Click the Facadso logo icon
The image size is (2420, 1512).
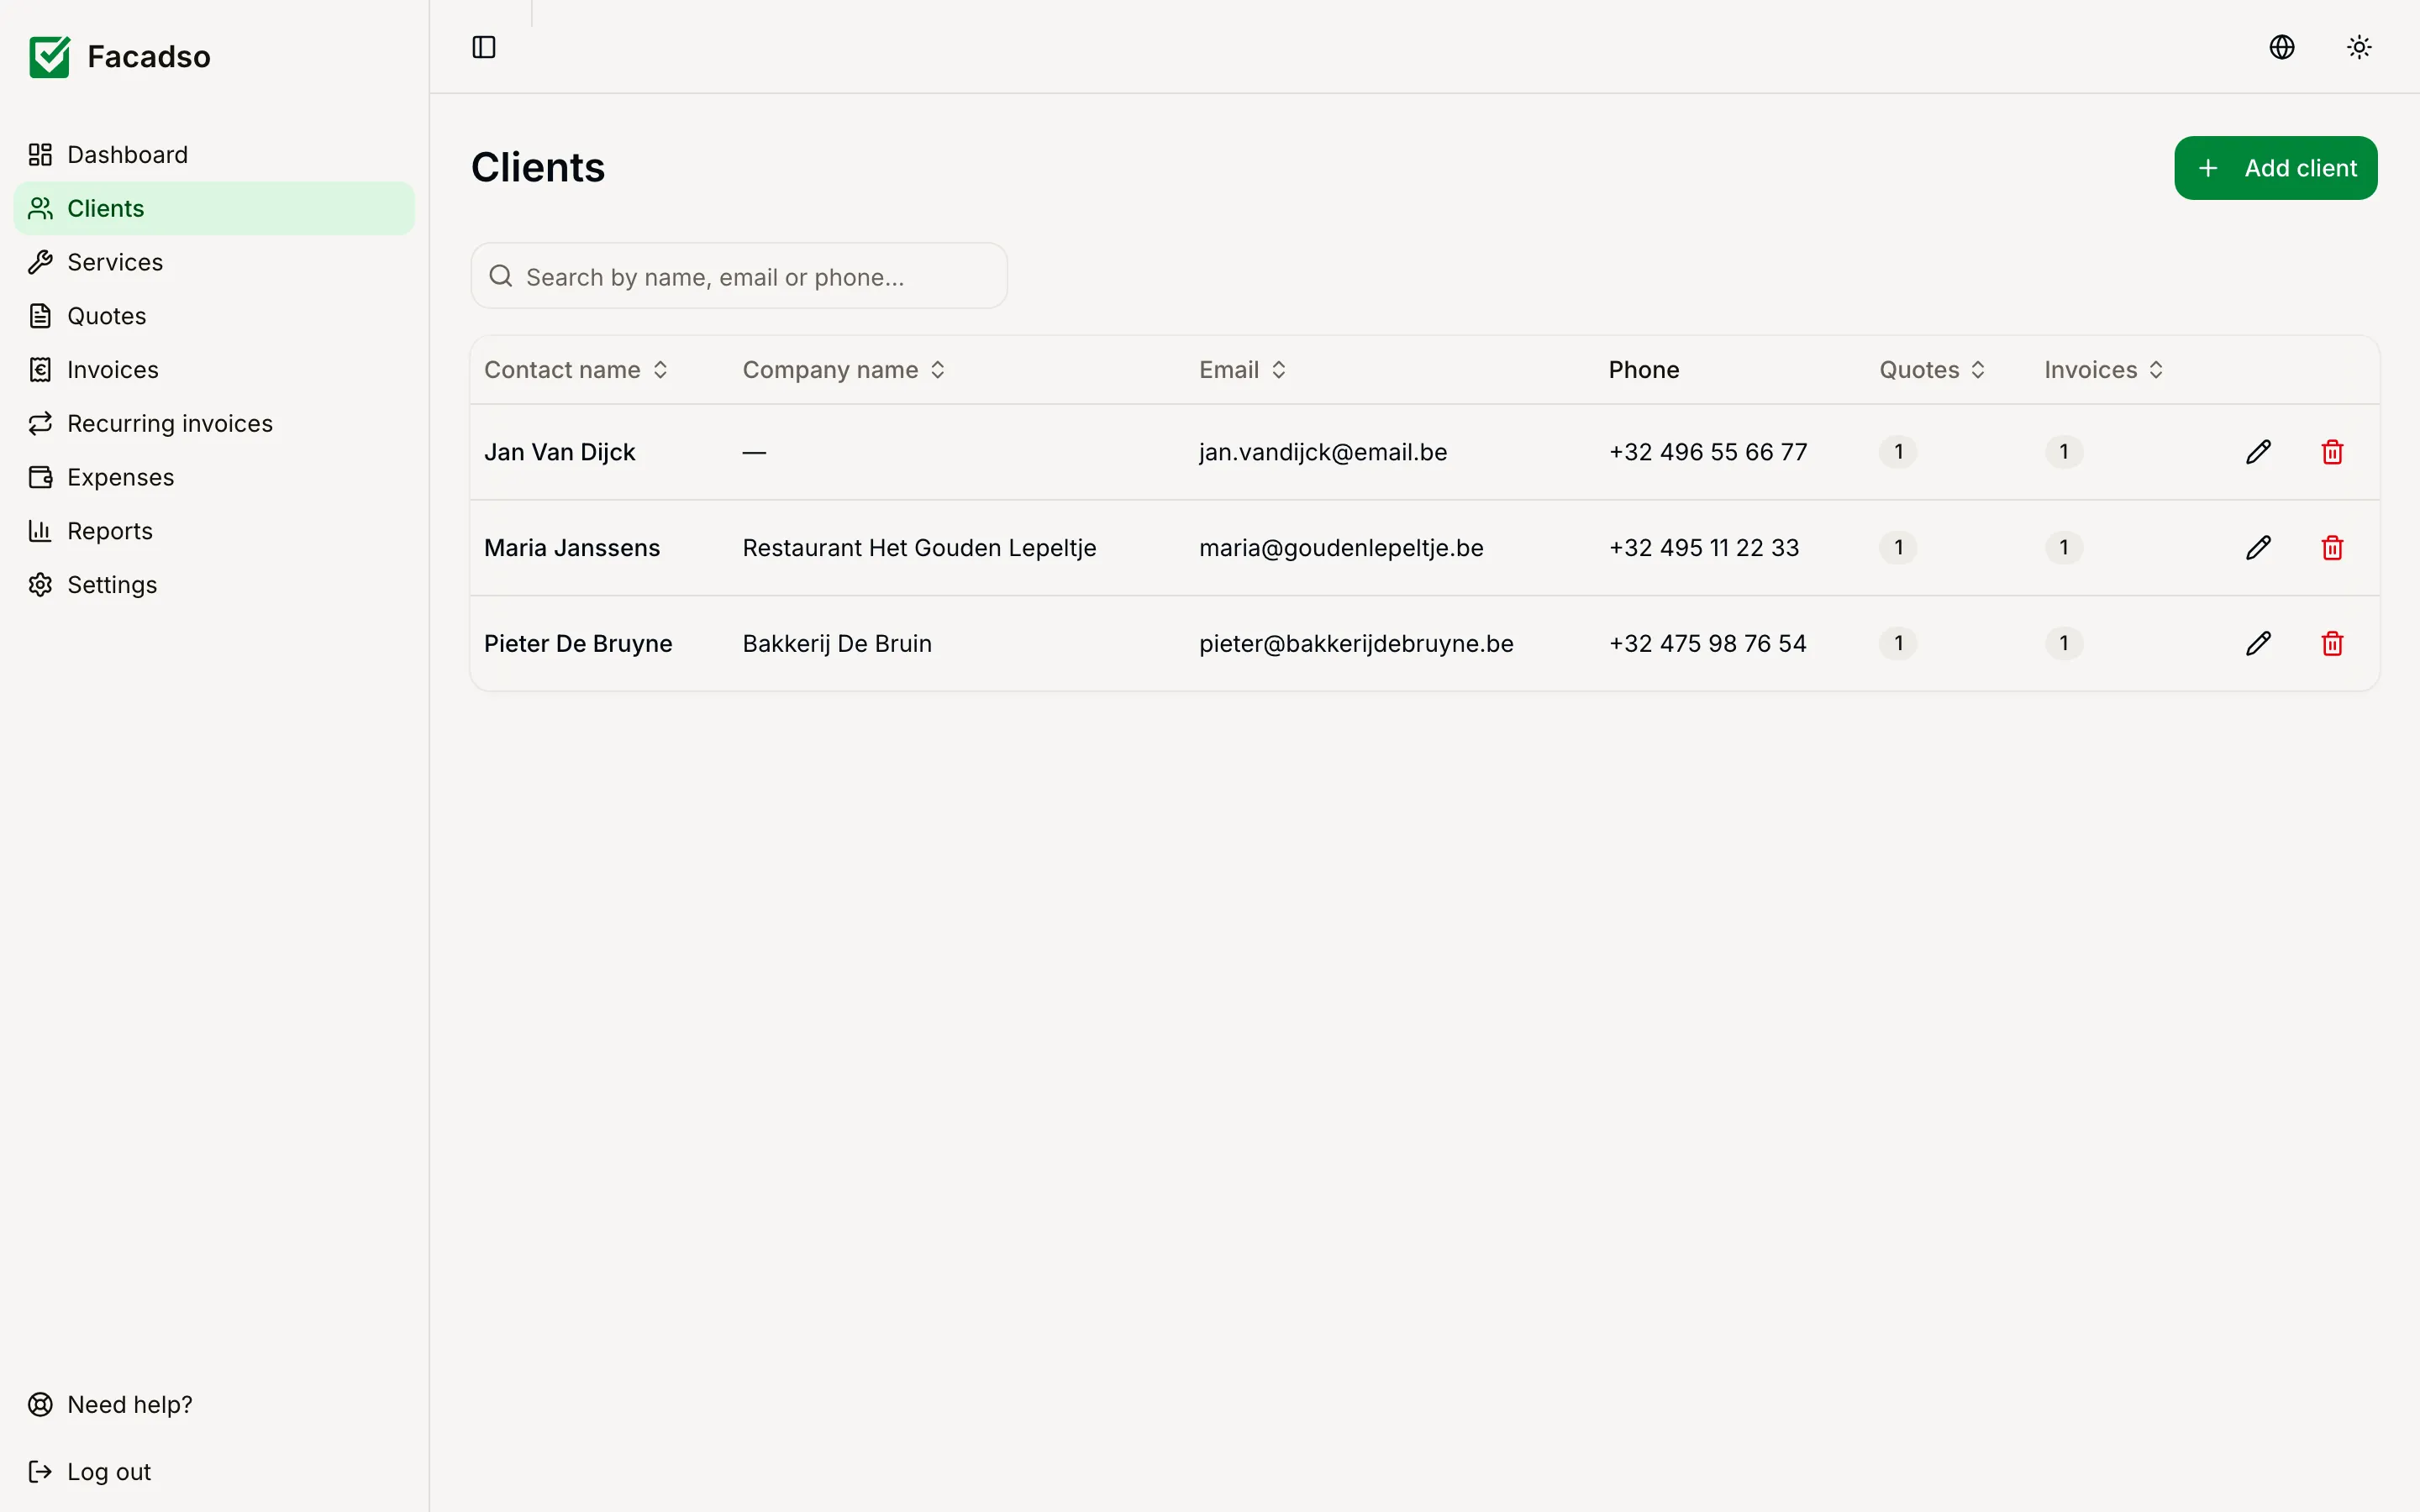pos(49,57)
